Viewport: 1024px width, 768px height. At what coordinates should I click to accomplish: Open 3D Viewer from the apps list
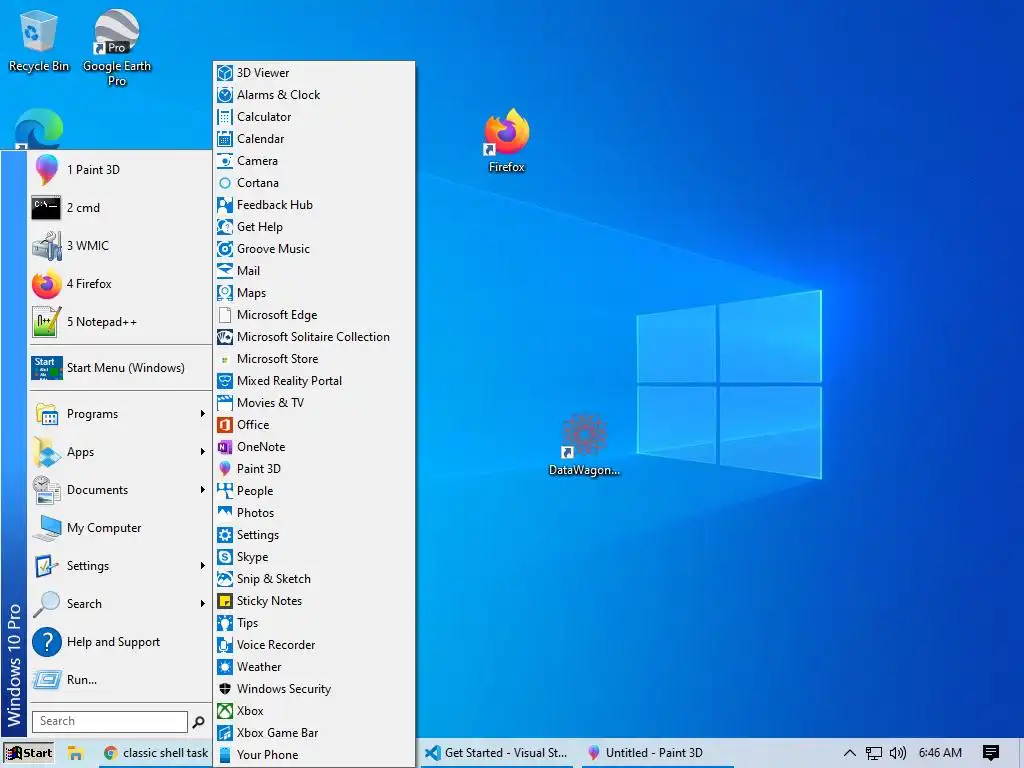coord(314,72)
